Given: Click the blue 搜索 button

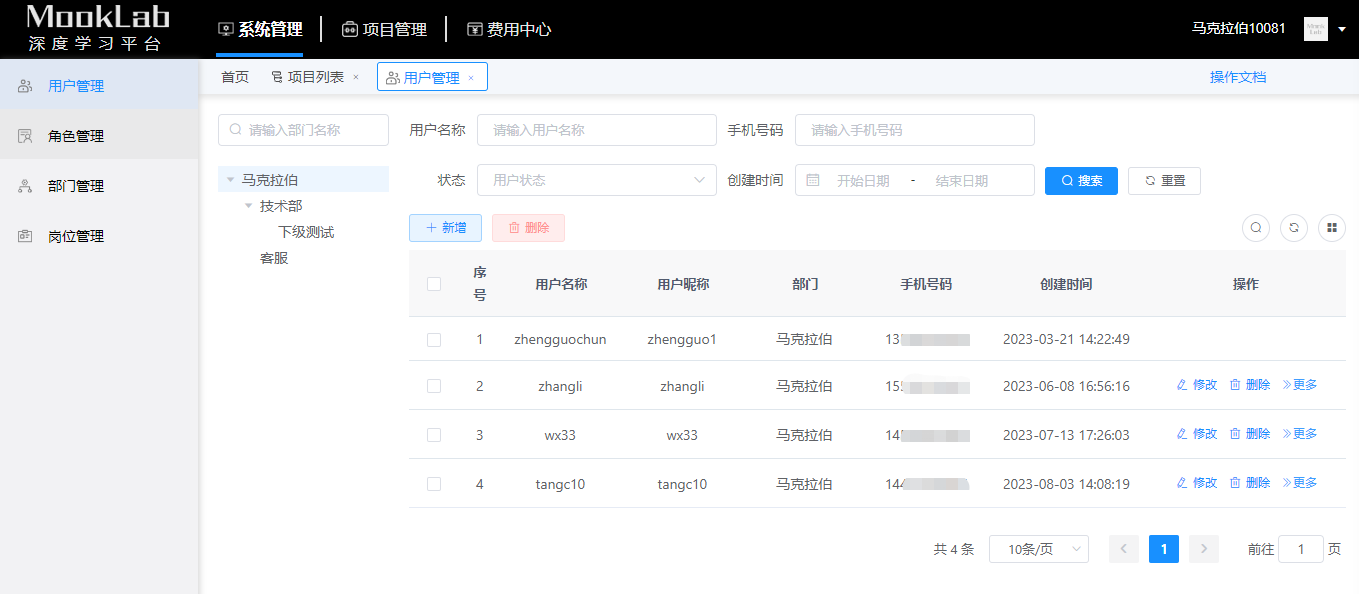Looking at the screenshot, I should pos(1081,180).
